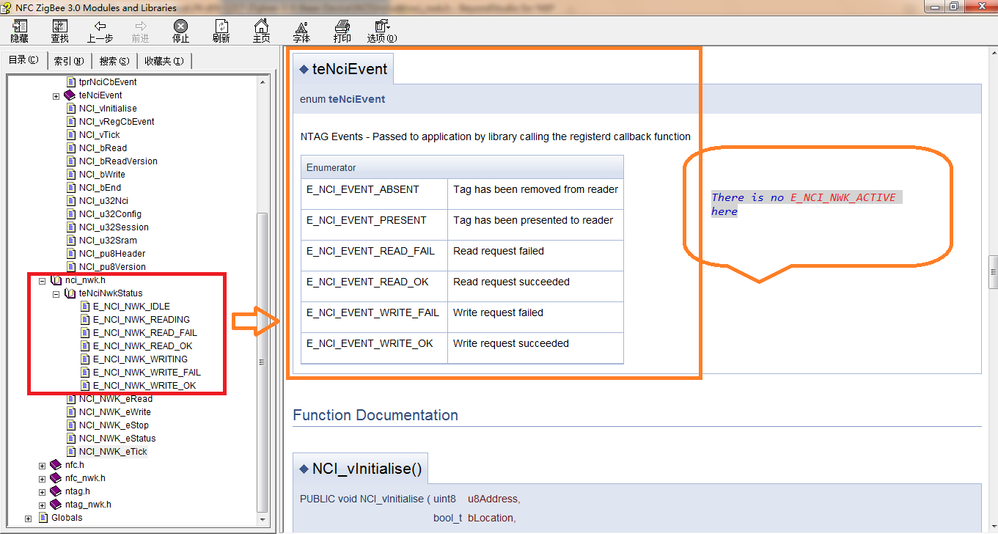This screenshot has height=534, width=998.
Task: Select teNciEvent book in contents tree
Action: click(x=101, y=95)
